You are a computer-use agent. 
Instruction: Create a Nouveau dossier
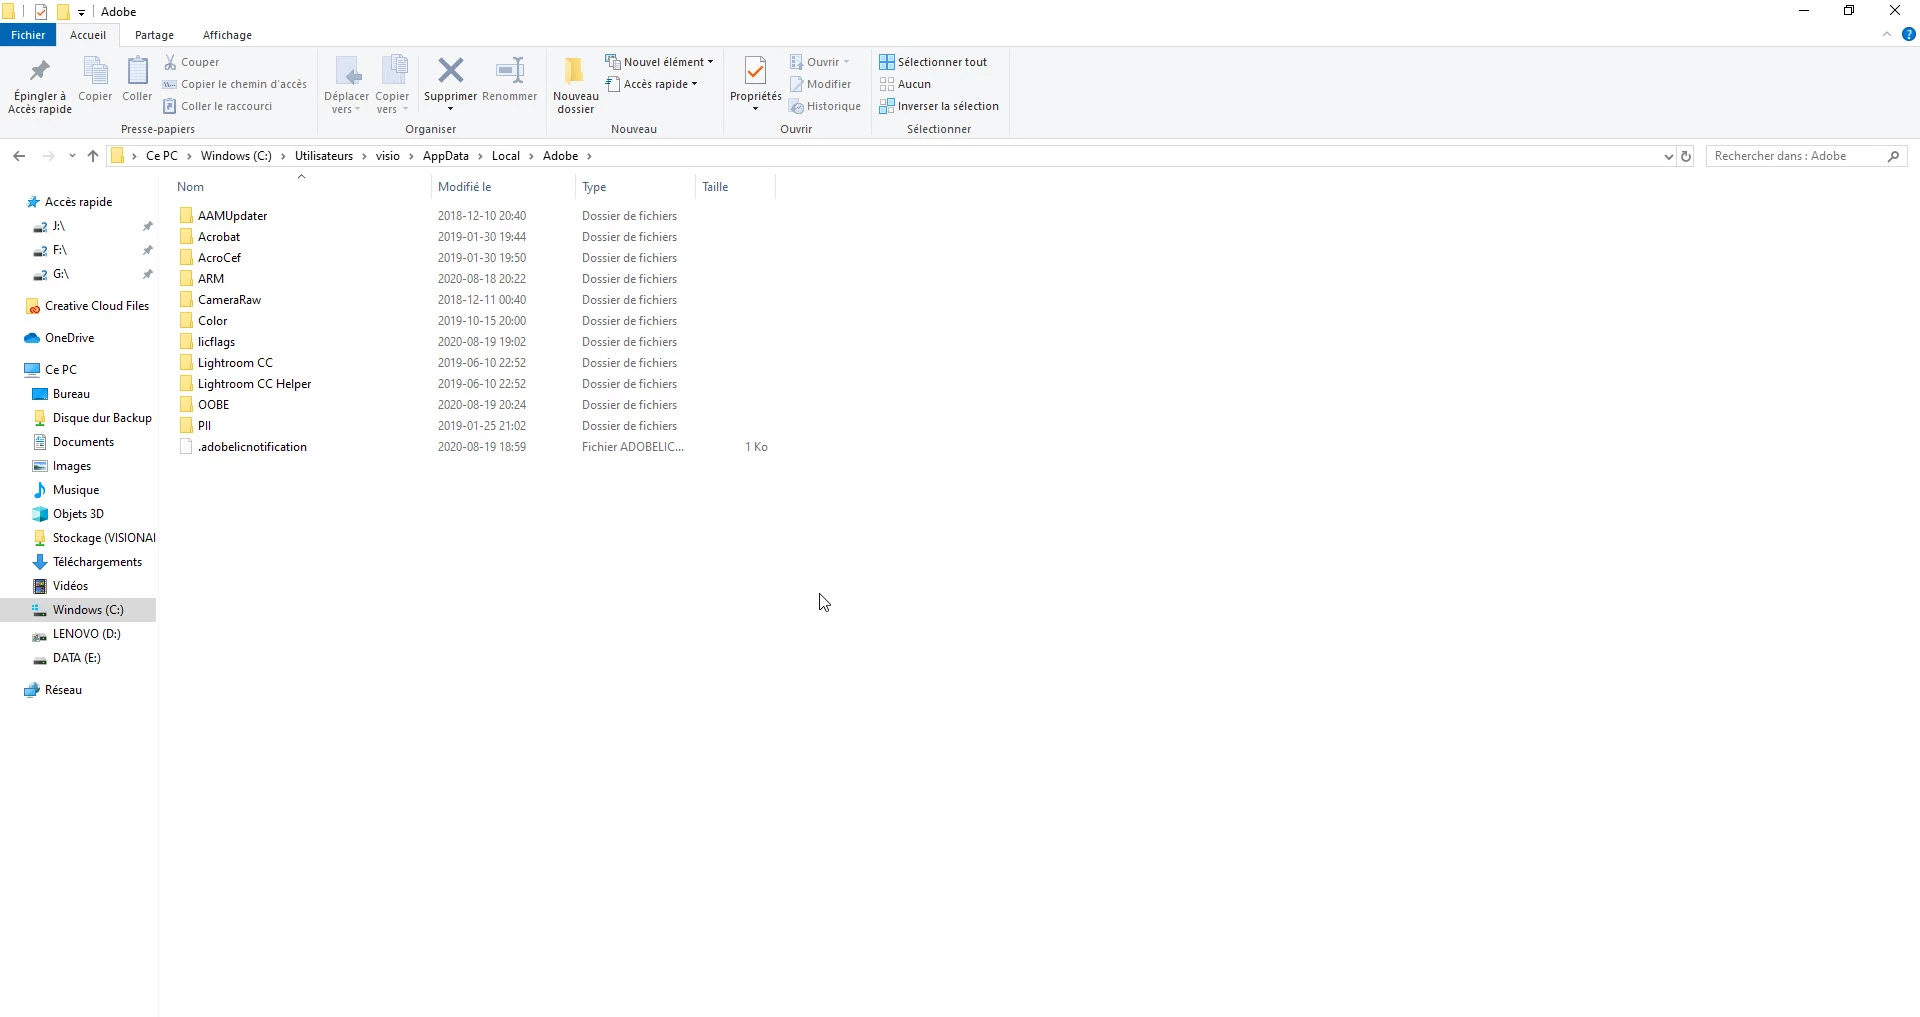click(576, 85)
